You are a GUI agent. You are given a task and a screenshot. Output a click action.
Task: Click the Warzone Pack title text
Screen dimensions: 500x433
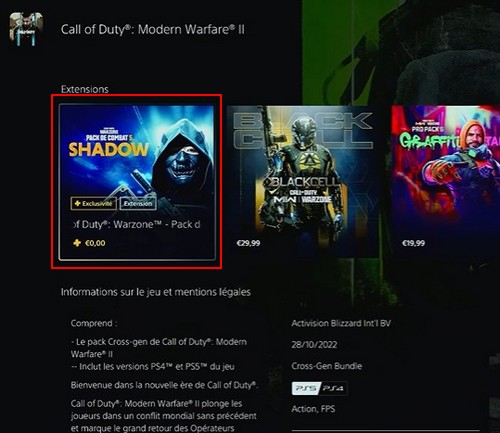[137, 224]
